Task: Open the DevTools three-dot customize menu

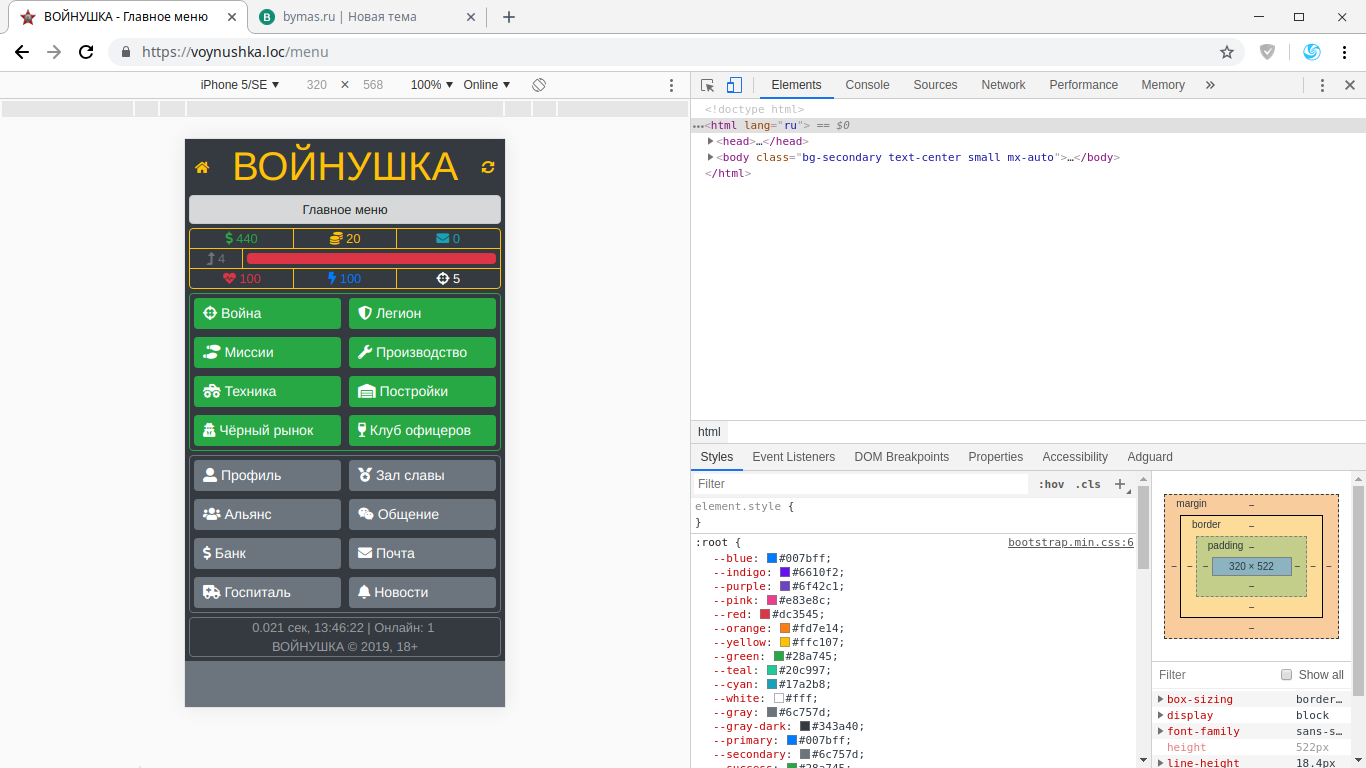Action: pyautogui.click(x=1322, y=85)
